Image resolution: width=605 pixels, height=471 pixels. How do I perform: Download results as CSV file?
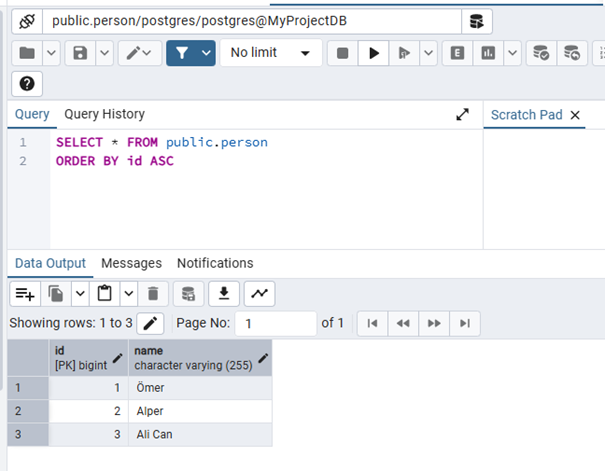pyautogui.click(x=225, y=293)
